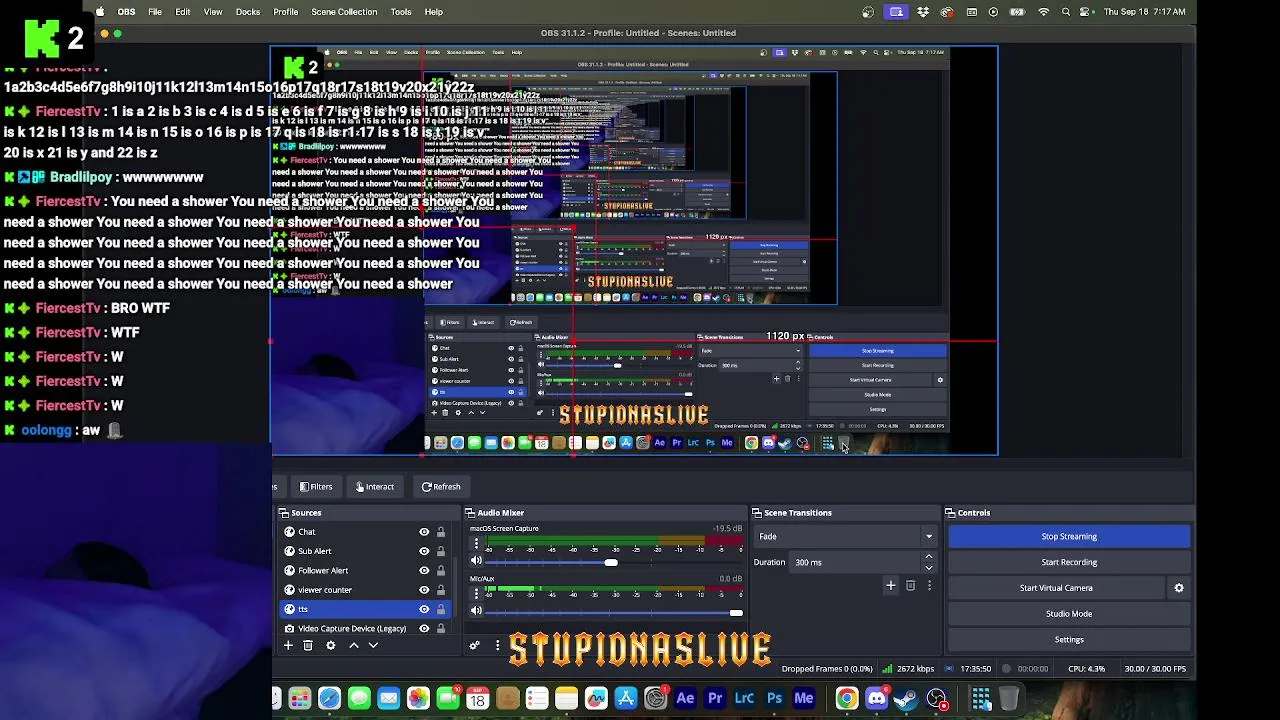
Task: Open macOS Screen Capture channel options dots
Action: coord(476,543)
